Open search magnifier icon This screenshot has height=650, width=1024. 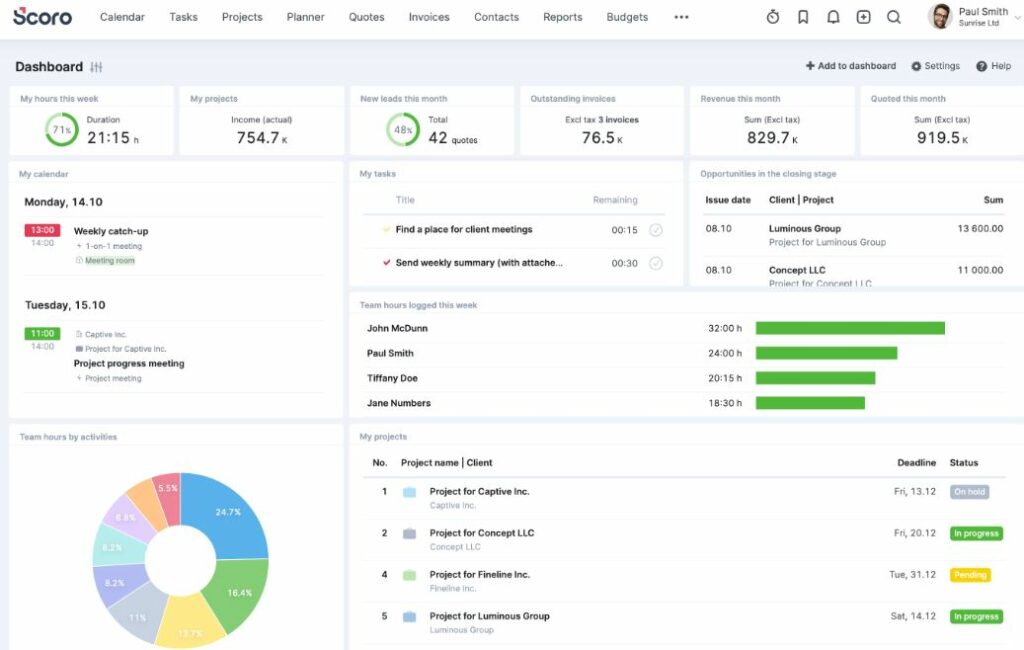click(894, 17)
